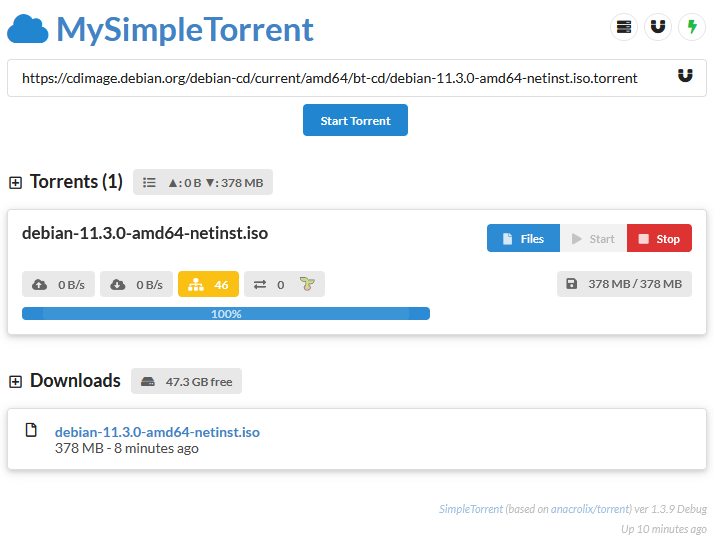This screenshot has width=714, height=540.
Task: Open the Files view for the torrent
Action: tap(523, 239)
